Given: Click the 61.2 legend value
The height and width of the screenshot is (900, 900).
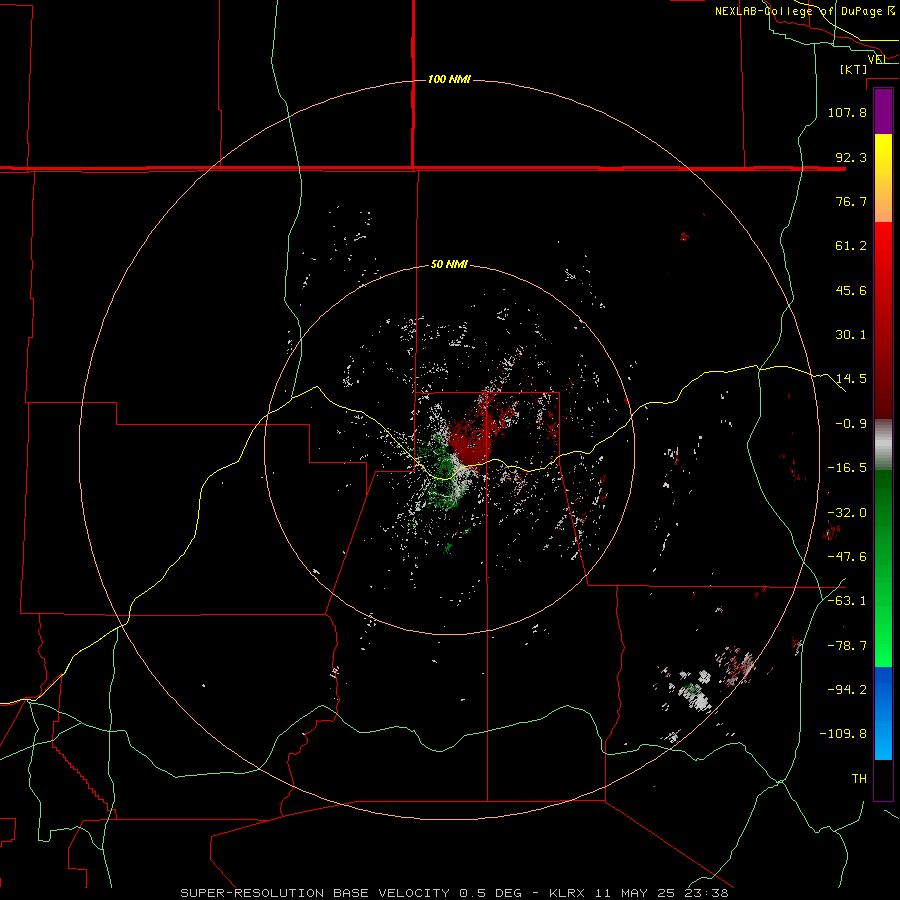Looking at the screenshot, I should (x=851, y=246).
